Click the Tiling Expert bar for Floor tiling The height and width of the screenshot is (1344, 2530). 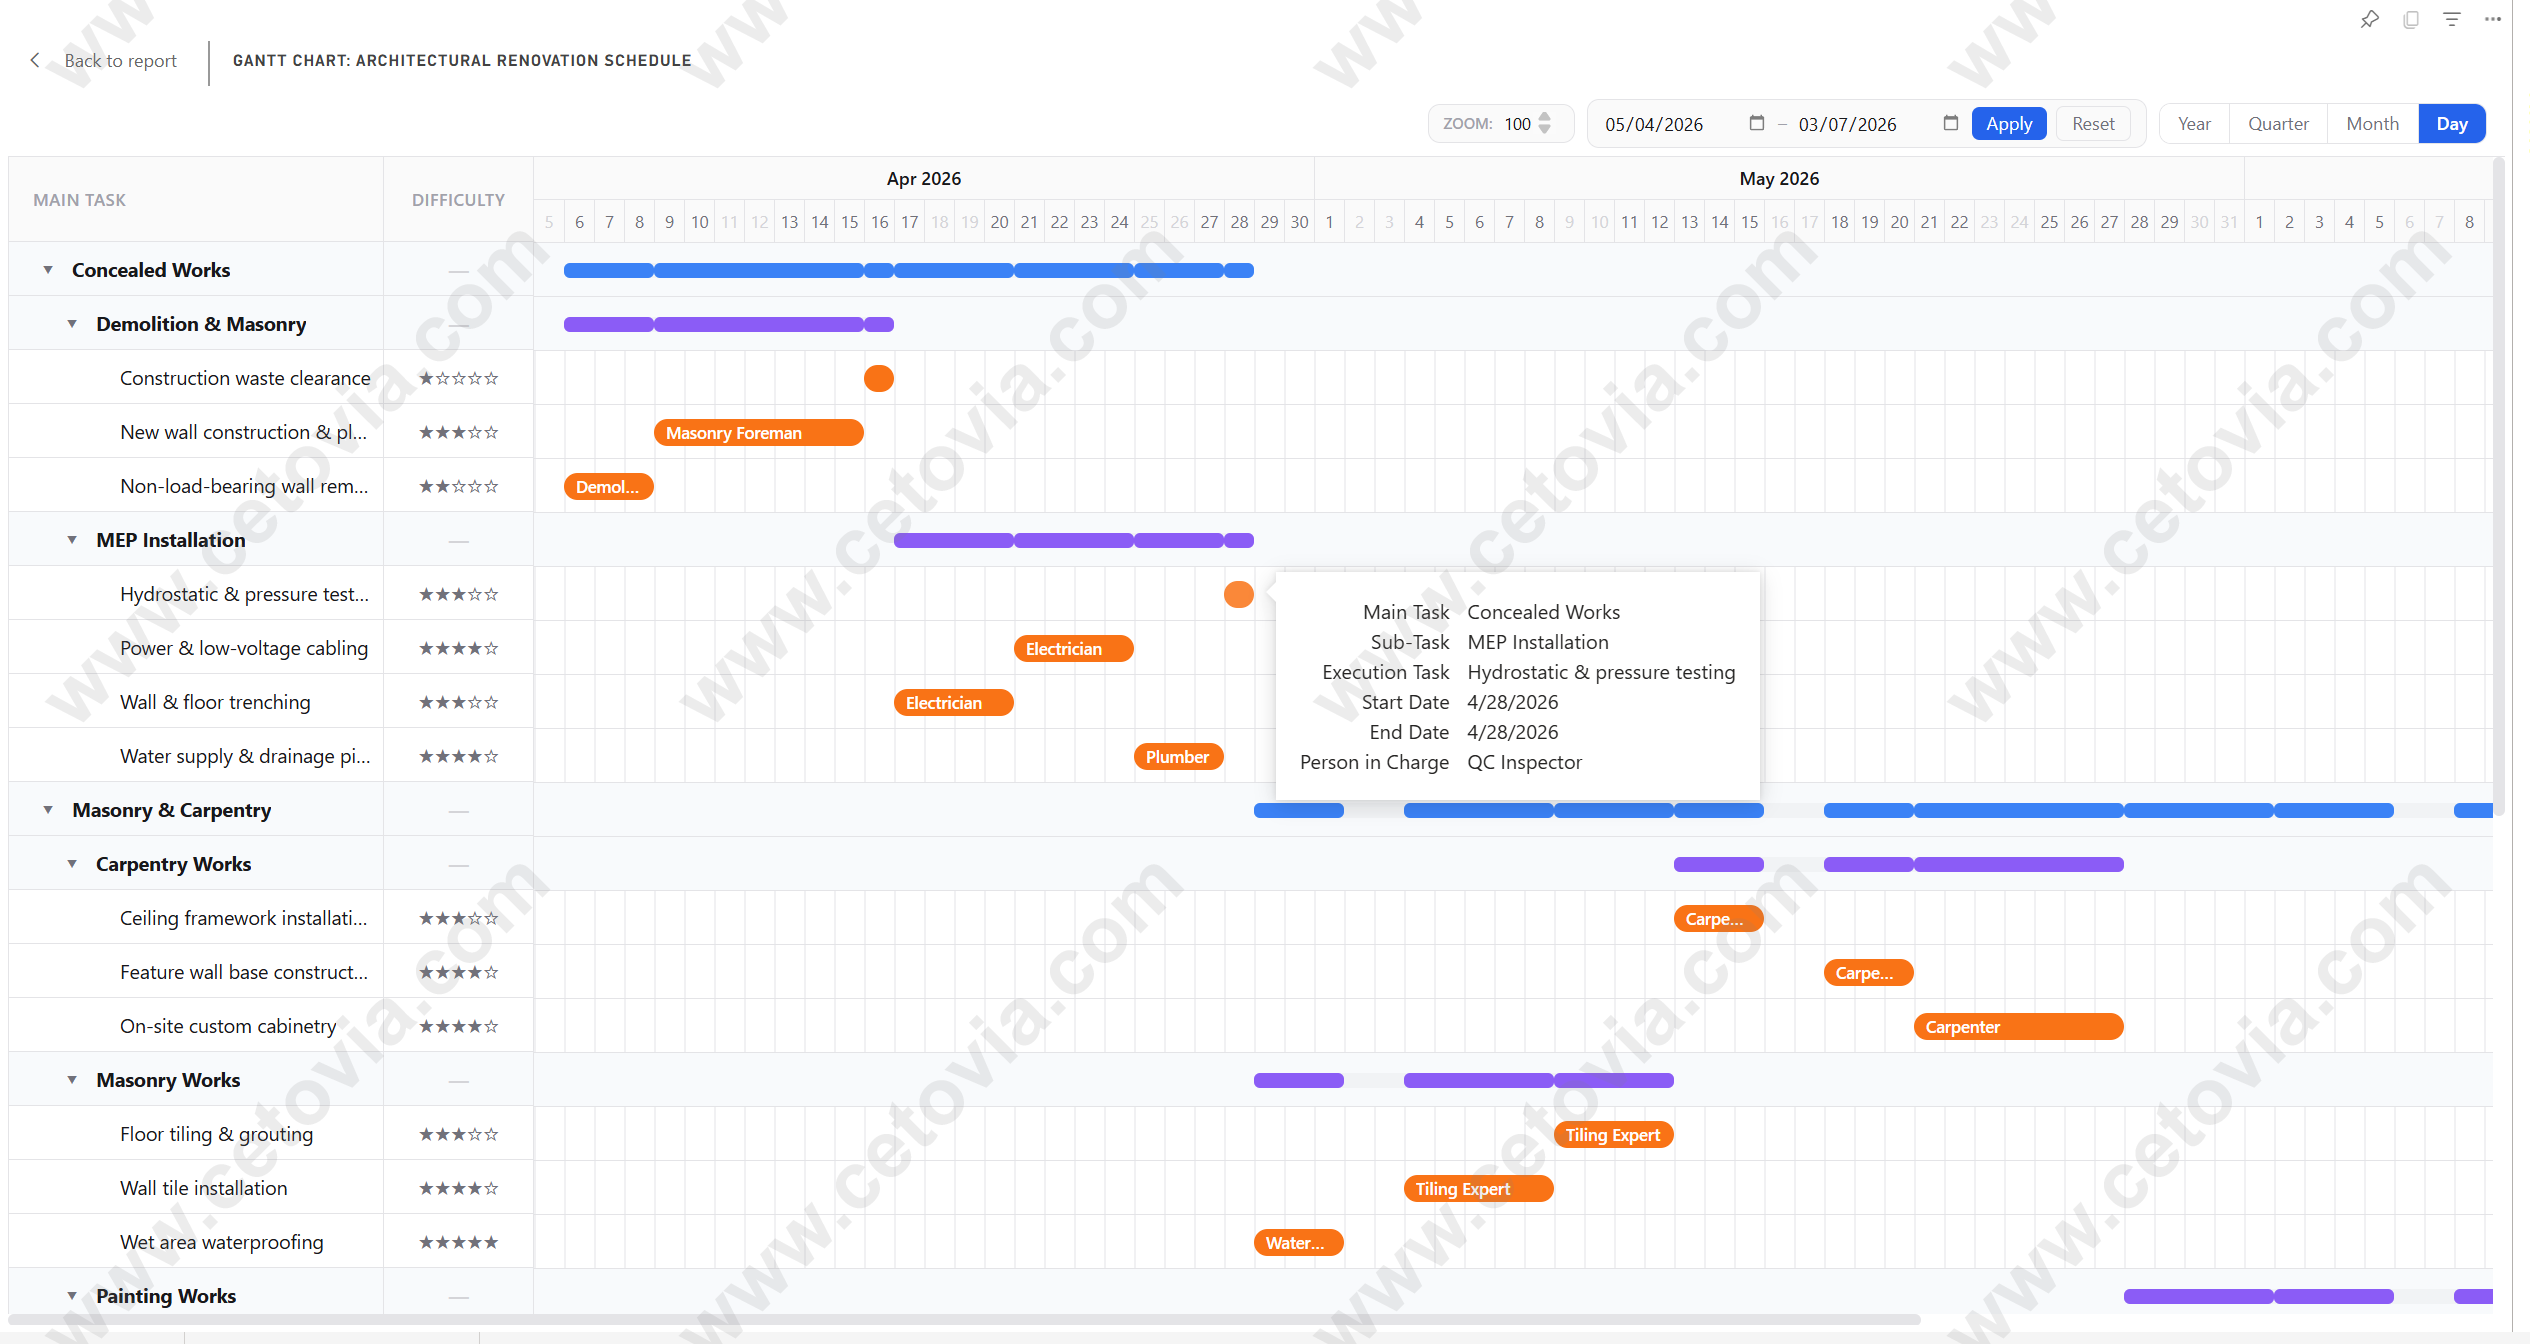coord(1613,1135)
